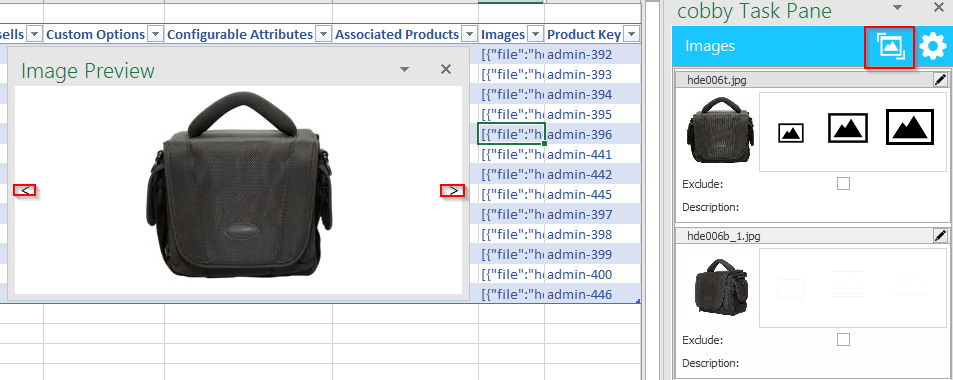The height and width of the screenshot is (380, 953).
Task: Open the Associated Products filter dropdown
Action: [469, 35]
